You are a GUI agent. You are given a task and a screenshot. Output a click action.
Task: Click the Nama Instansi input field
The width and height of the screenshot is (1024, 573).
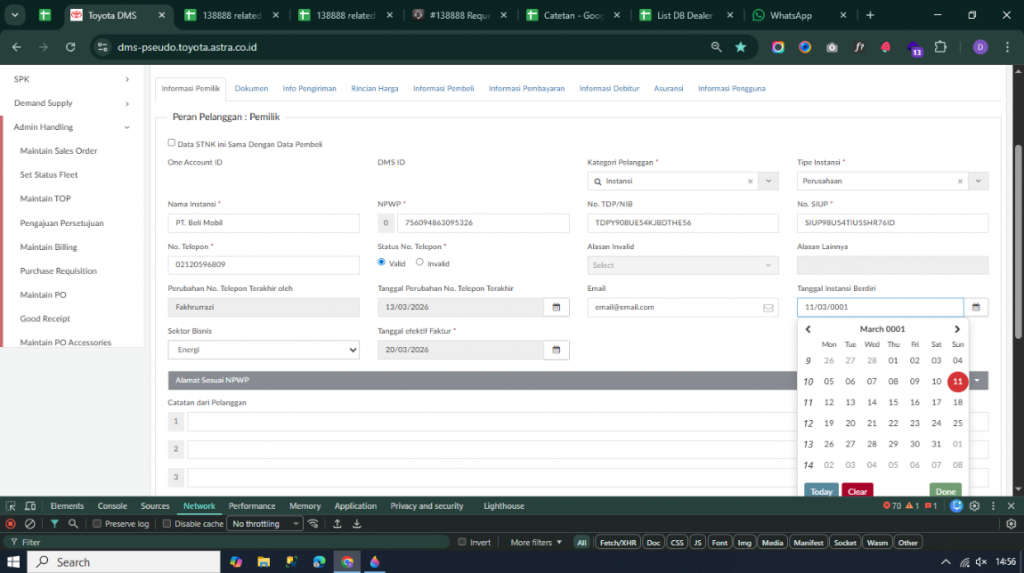tap(263, 222)
